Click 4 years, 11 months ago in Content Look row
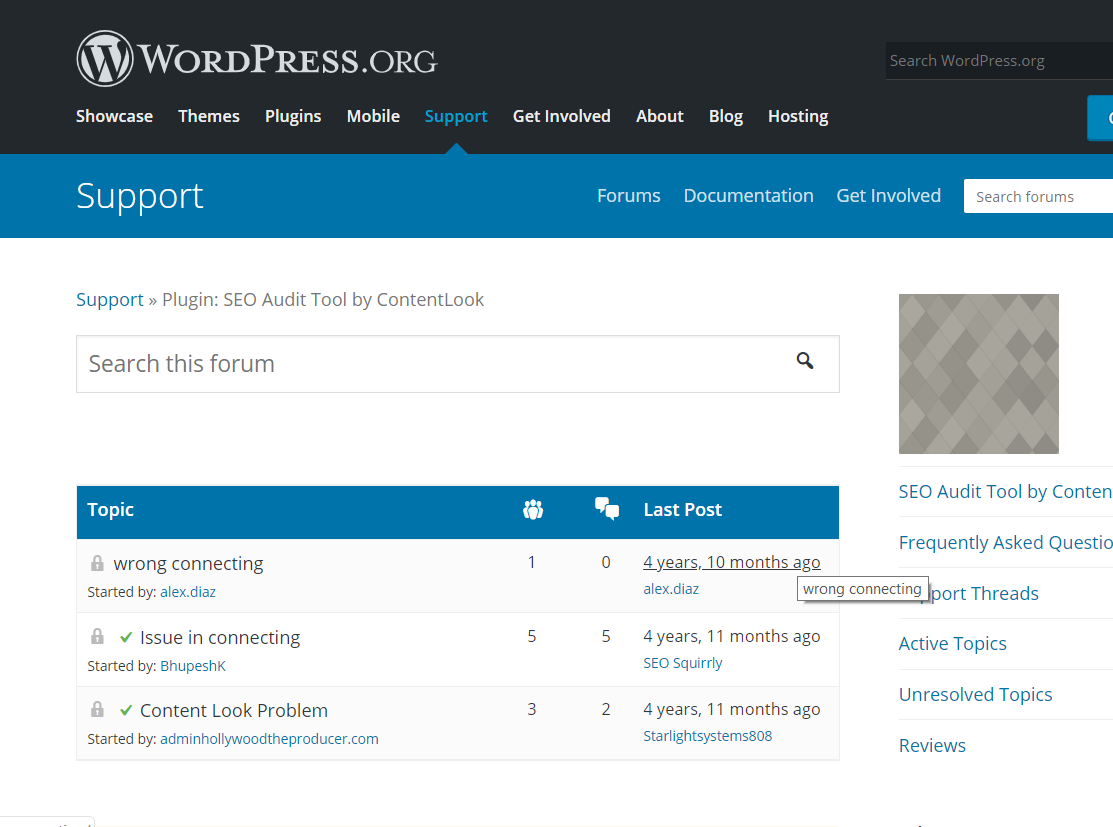Viewport: 1113px width, 827px height. (732, 709)
